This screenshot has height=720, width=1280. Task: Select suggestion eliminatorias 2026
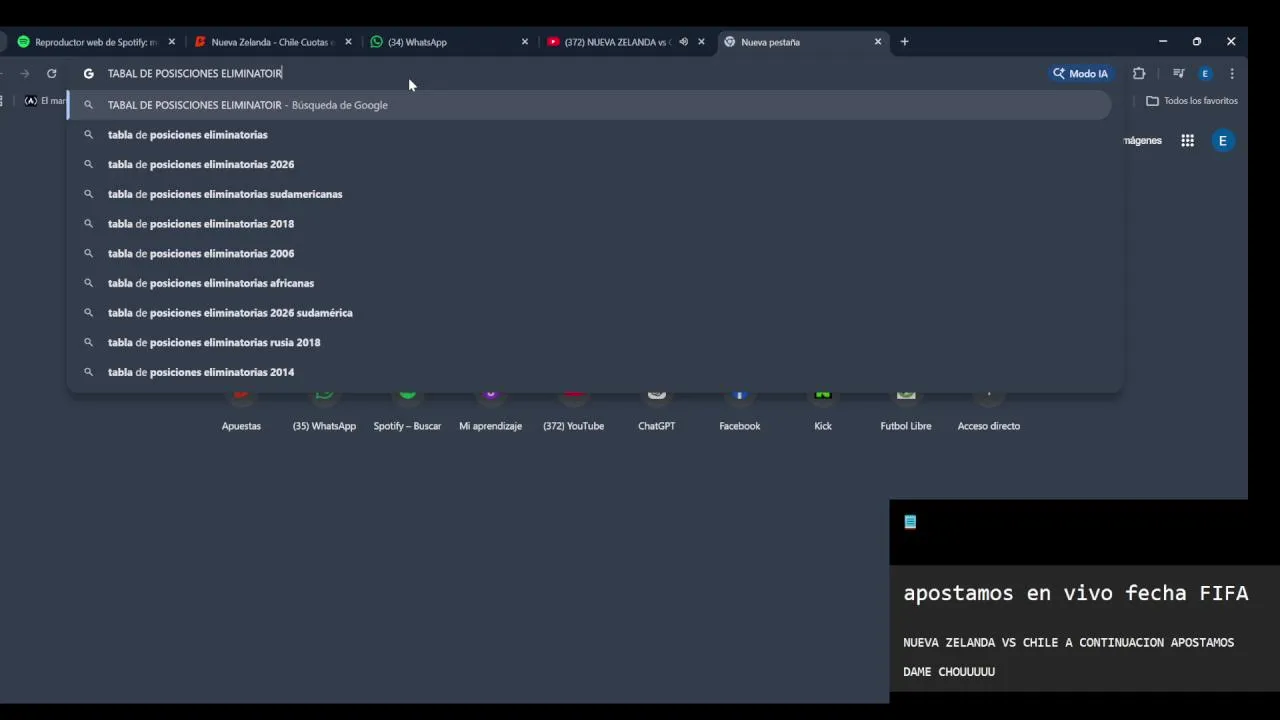coord(589,164)
